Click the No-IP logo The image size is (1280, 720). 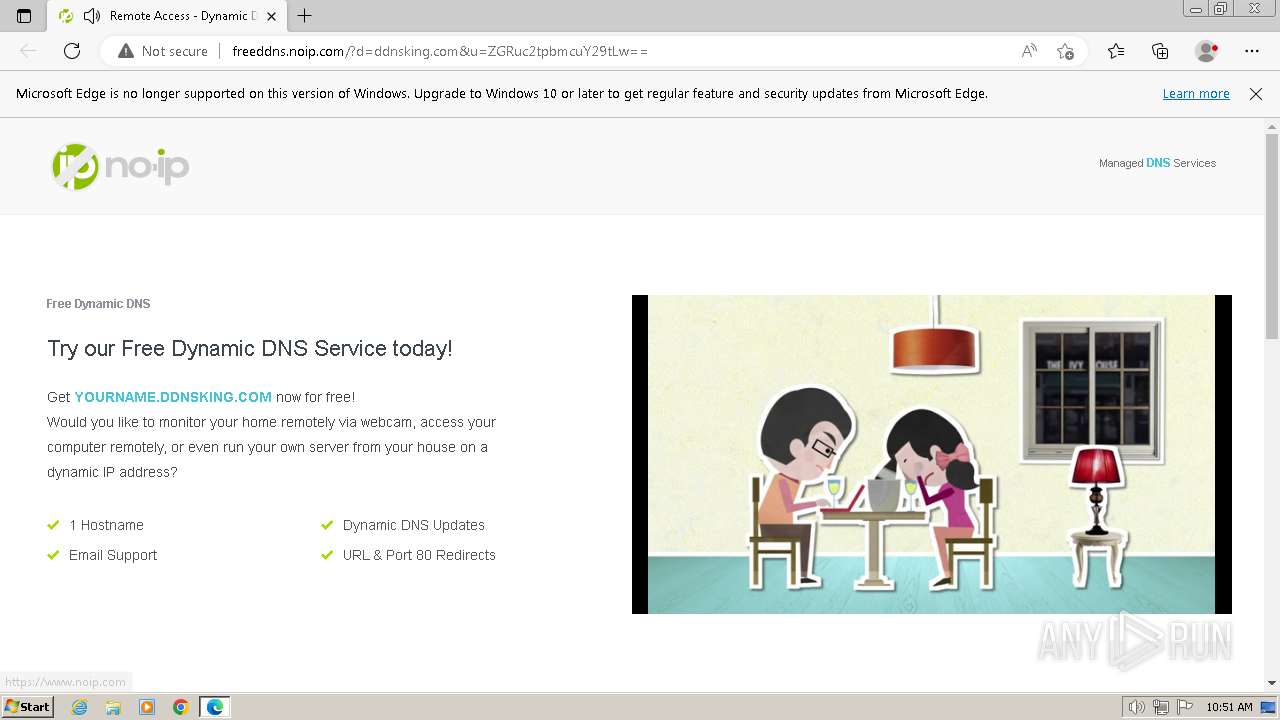coord(120,166)
